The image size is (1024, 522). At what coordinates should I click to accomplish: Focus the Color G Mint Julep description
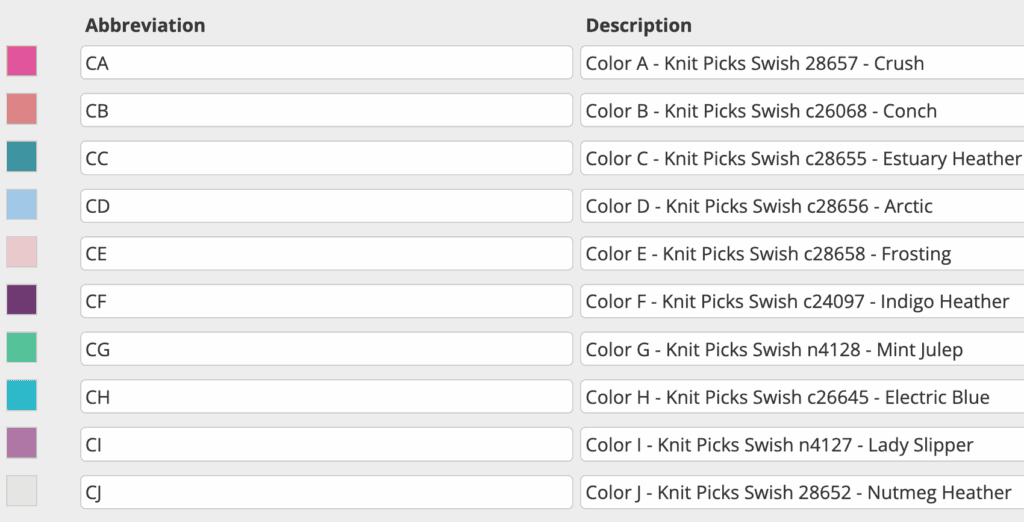(802, 349)
